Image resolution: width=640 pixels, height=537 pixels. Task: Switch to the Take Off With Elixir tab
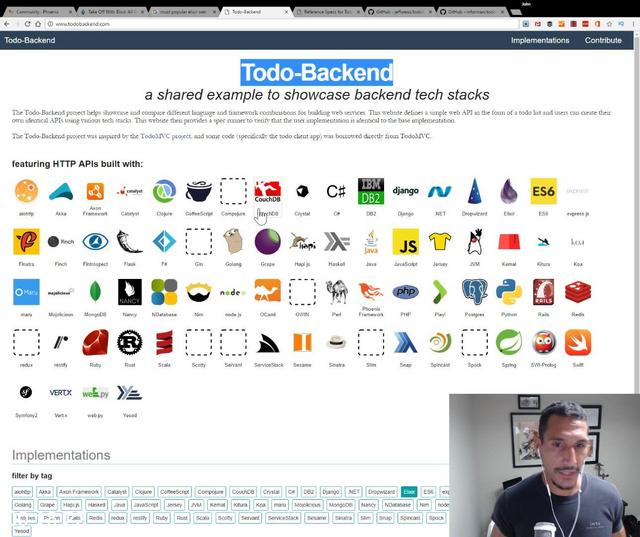[112, 12]
